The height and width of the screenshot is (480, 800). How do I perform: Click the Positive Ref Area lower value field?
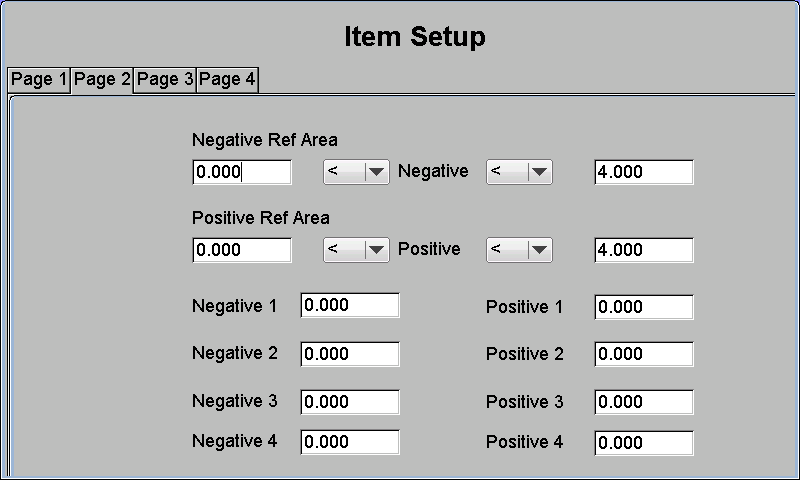(x=242, y=250)
